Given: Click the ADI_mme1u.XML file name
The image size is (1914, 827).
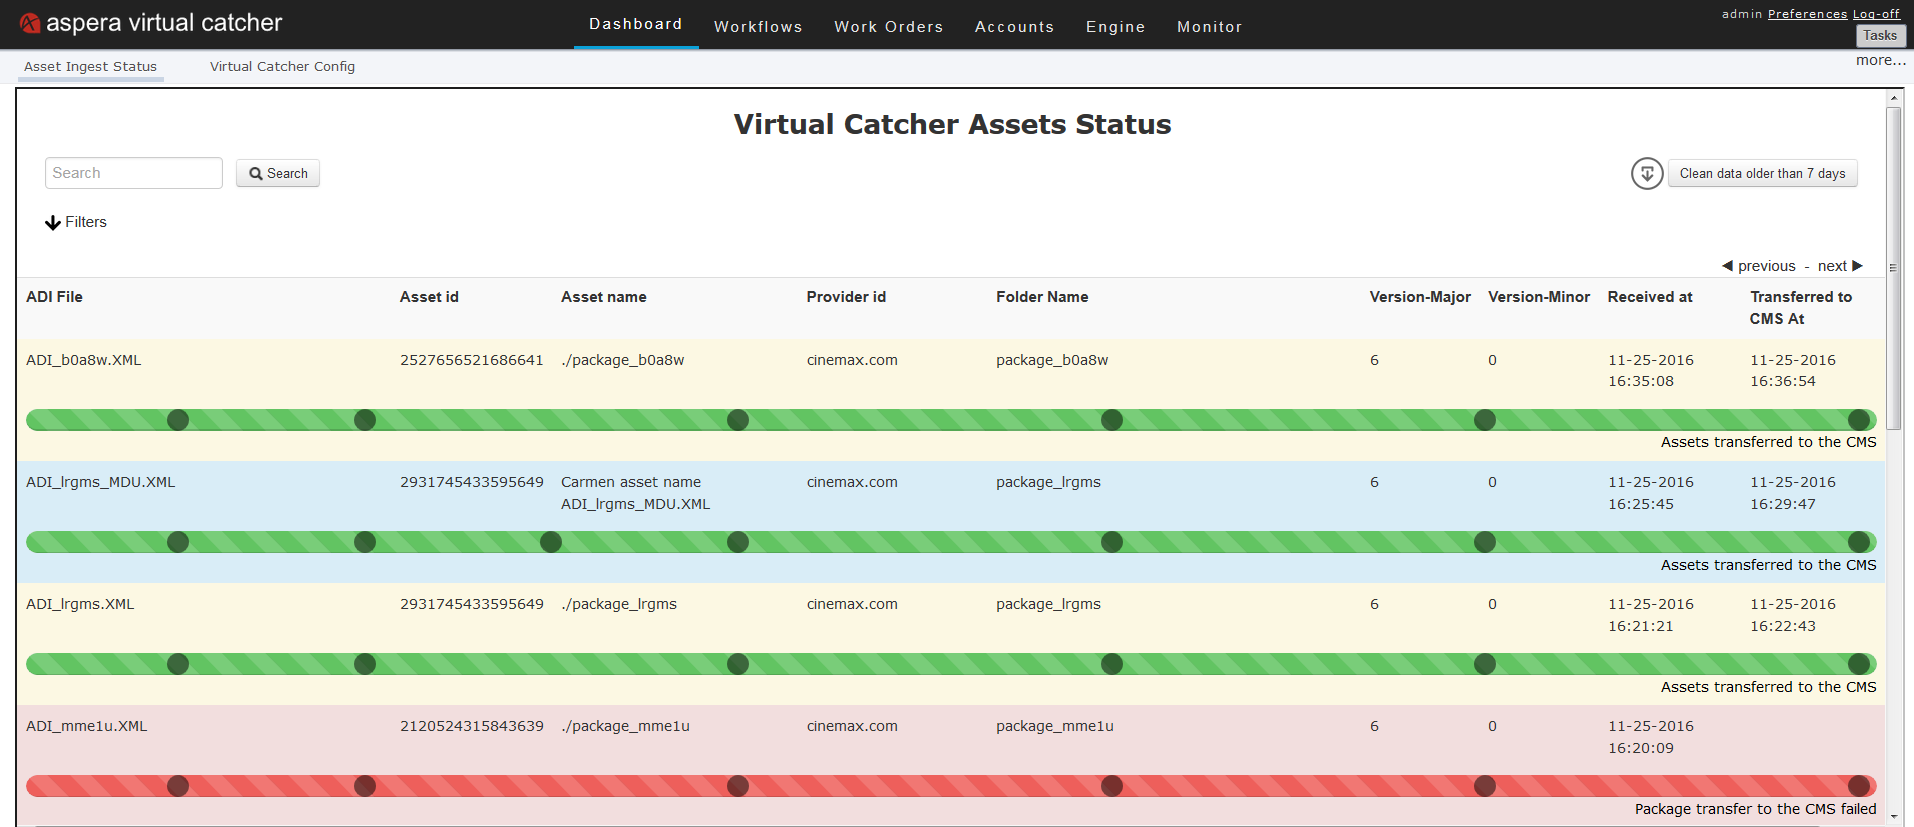Looking at the screenshot, I should [x=86, y=726].
